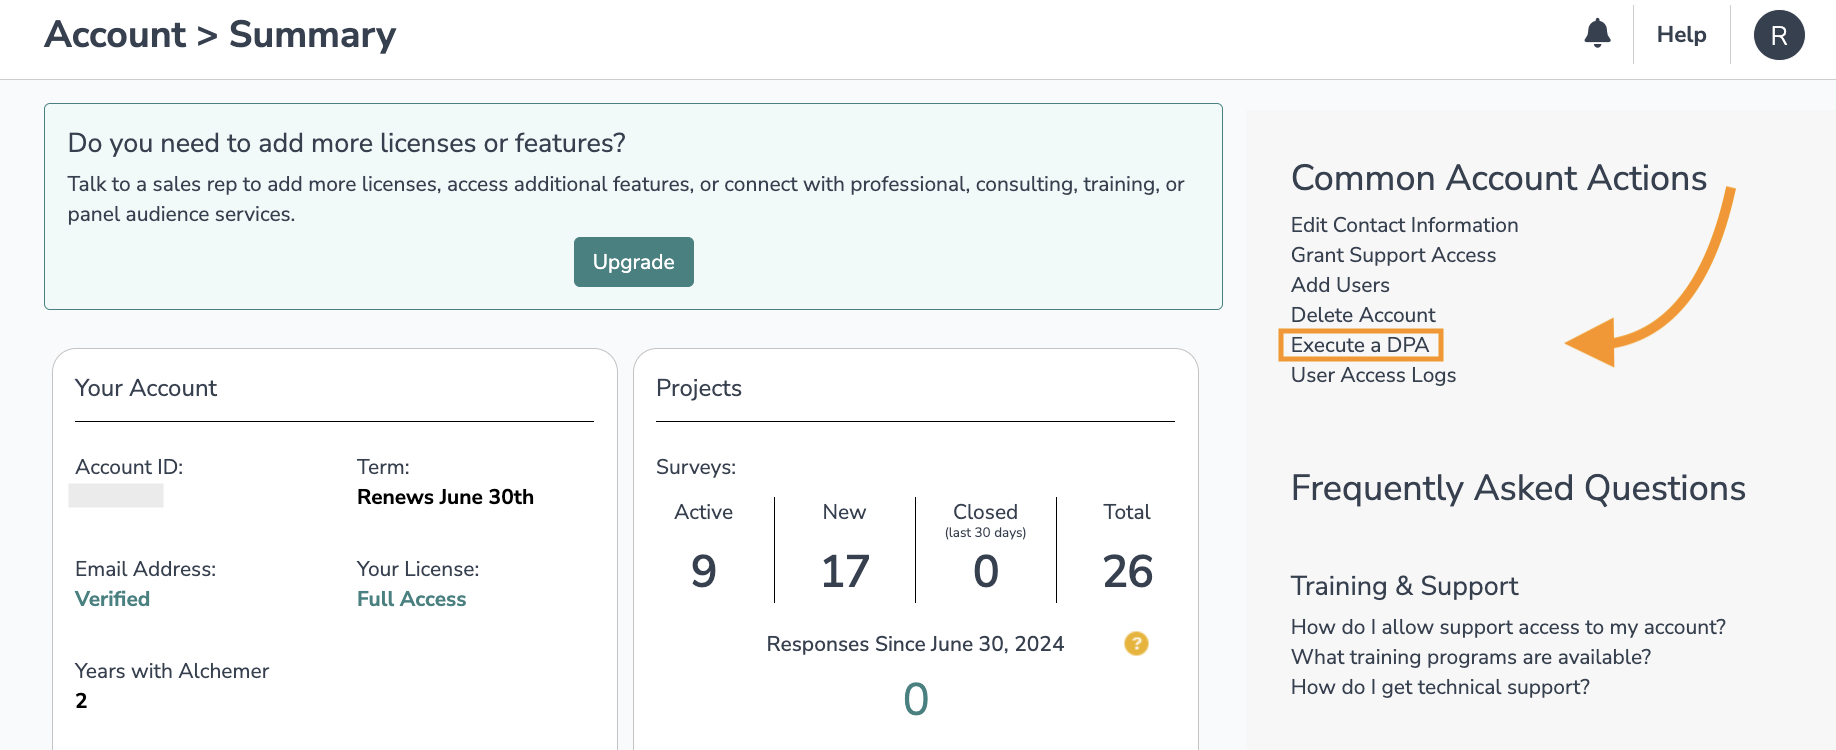Open 'What training programs are available' FAQ
Image resolution: width=1836 pixels, height=750 pixels.
click(1470, 657)
